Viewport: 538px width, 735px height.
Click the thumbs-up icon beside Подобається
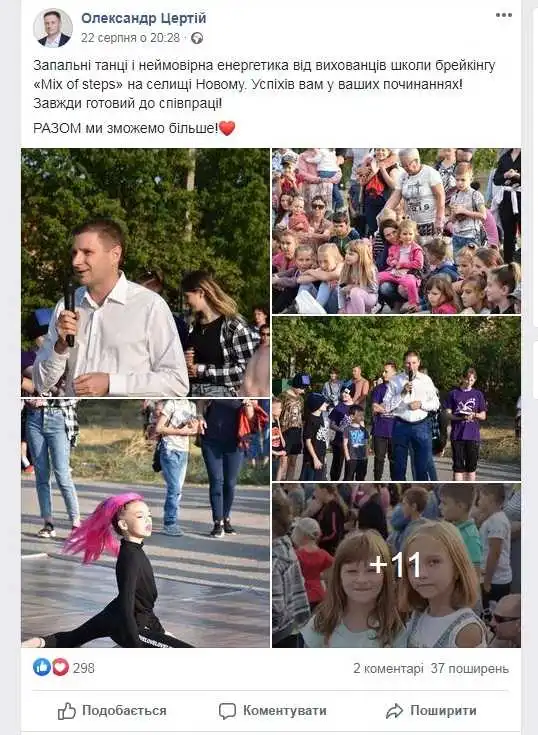pos(67,711)
